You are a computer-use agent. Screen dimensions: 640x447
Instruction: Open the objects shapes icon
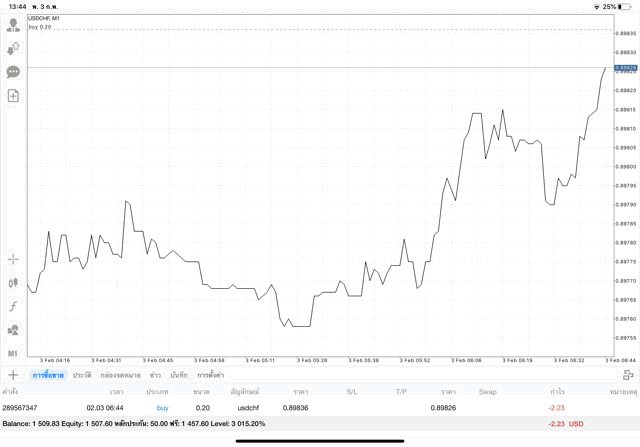click(x=13, y=330)
